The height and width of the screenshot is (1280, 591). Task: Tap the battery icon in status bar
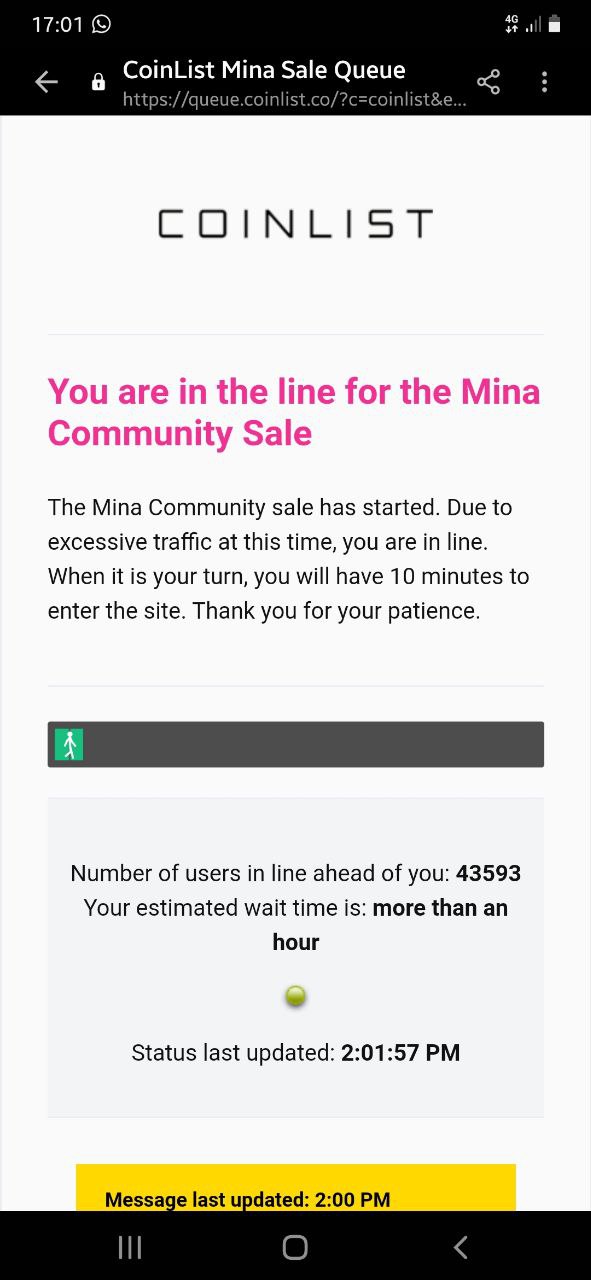coord(555,24)
